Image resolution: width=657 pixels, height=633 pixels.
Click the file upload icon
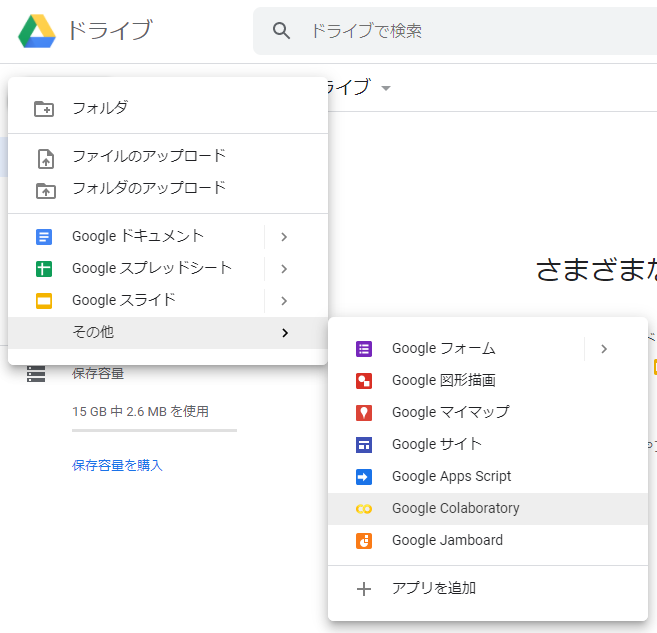(46, 159)
